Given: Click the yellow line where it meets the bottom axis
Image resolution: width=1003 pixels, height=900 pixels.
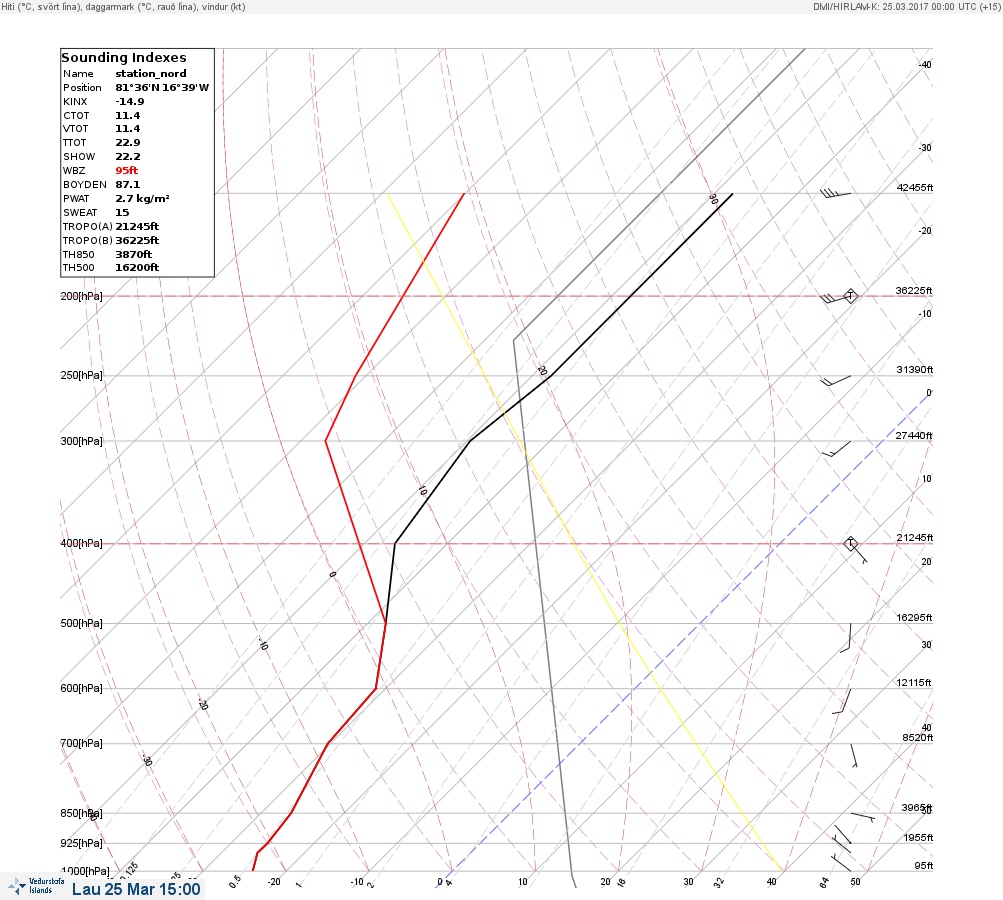Looking at the screenshot, I should pyautogui.click(x=783, y=870).
